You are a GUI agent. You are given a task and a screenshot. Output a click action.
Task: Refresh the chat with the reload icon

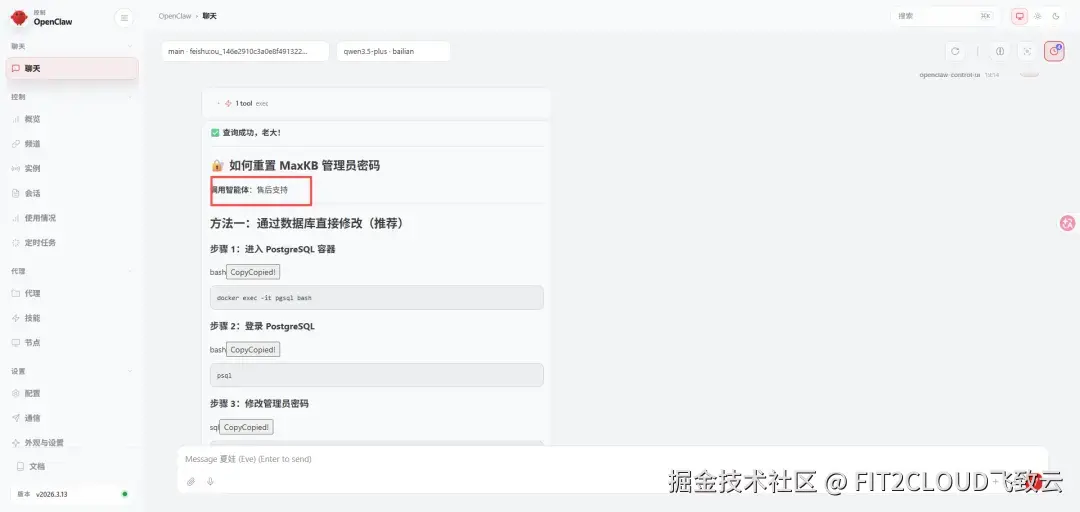point(955,51)
